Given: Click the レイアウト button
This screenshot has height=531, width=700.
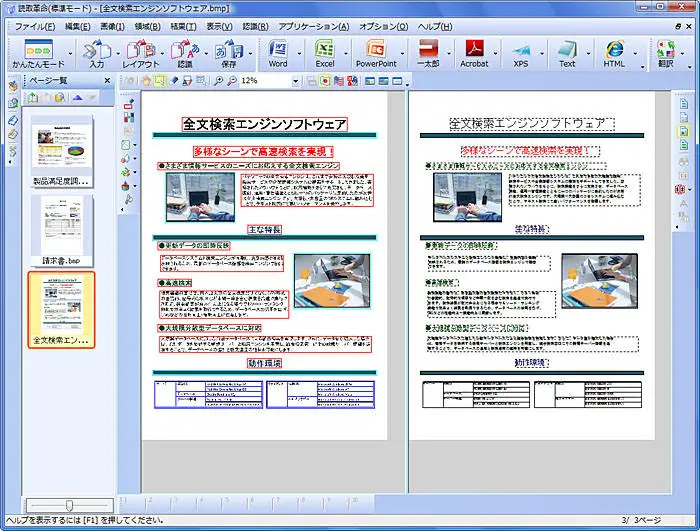Looking at the screenshot, I should tap(140, 52).
